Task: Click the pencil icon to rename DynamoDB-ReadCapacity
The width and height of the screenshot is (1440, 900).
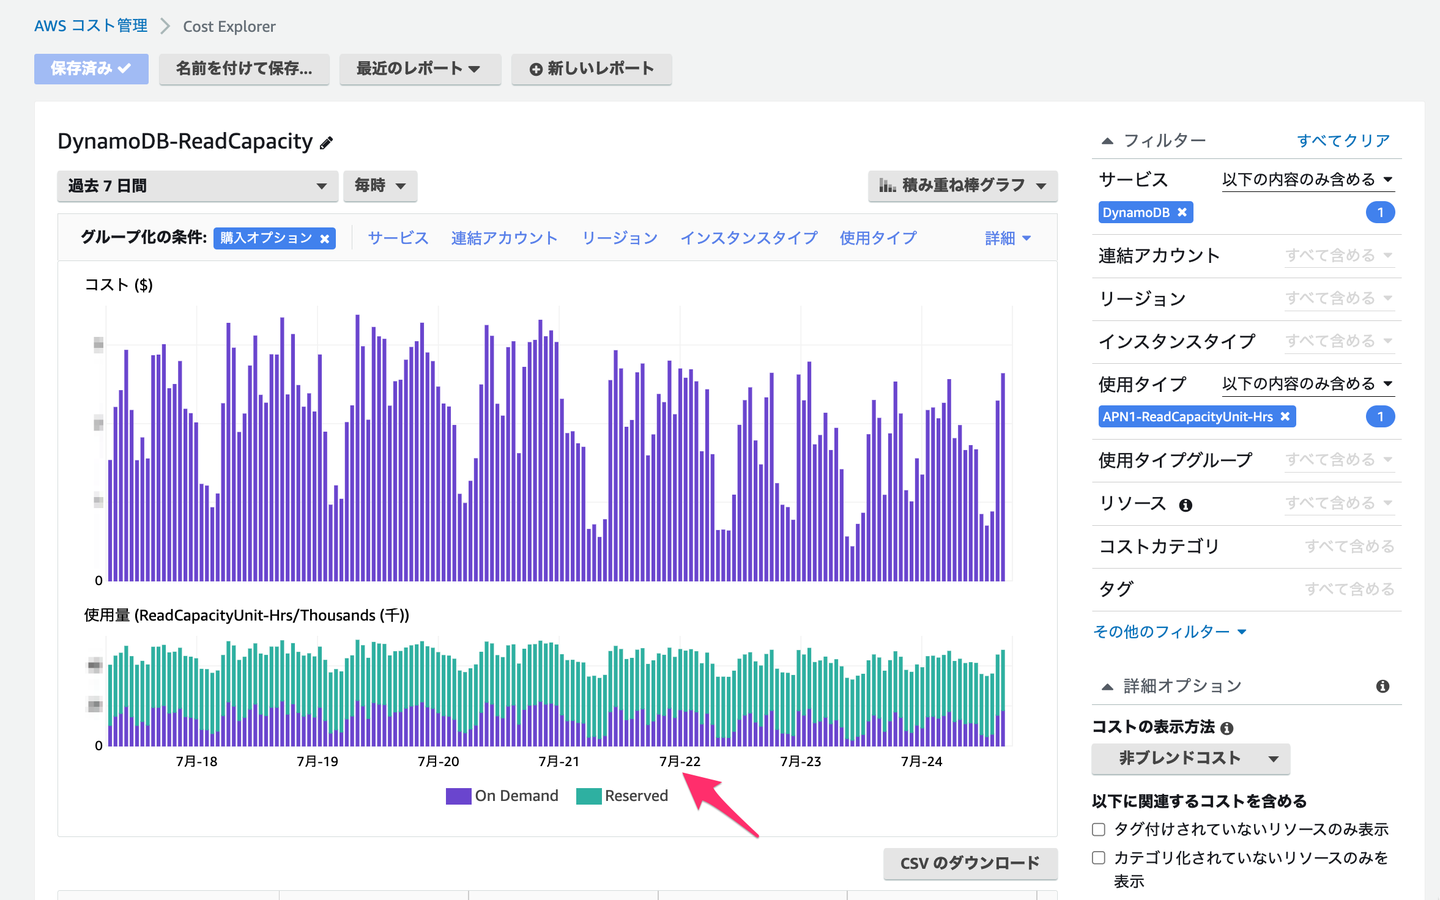Action: (325, 142)
